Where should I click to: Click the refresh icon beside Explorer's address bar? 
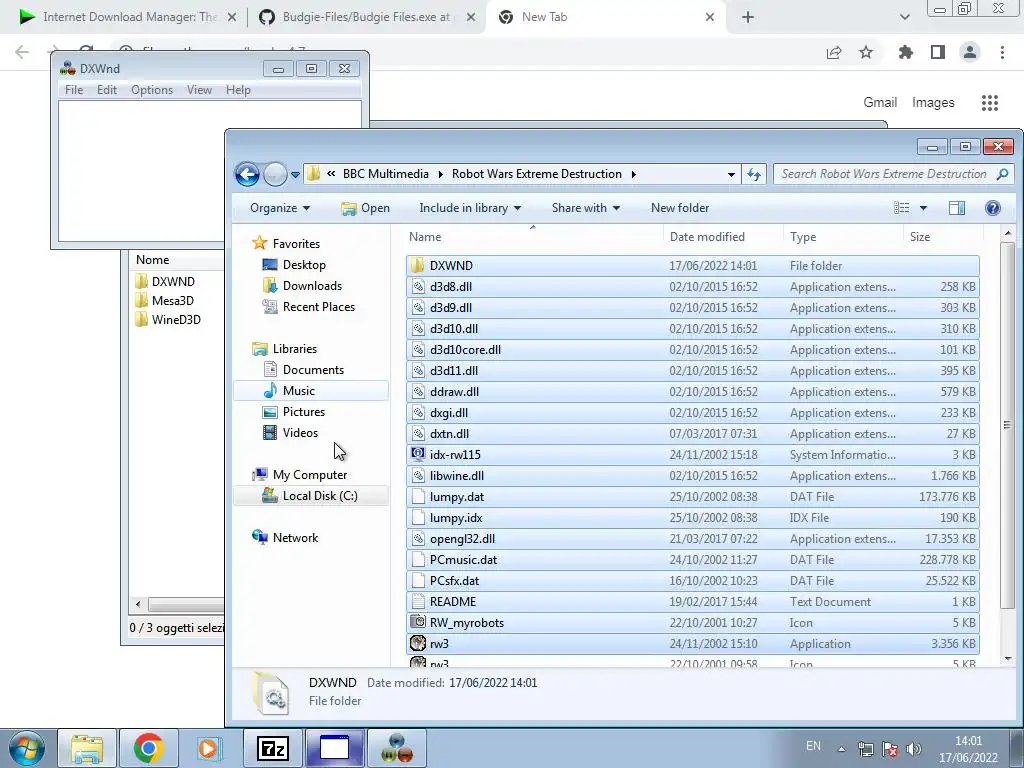(x=754, y=174)
